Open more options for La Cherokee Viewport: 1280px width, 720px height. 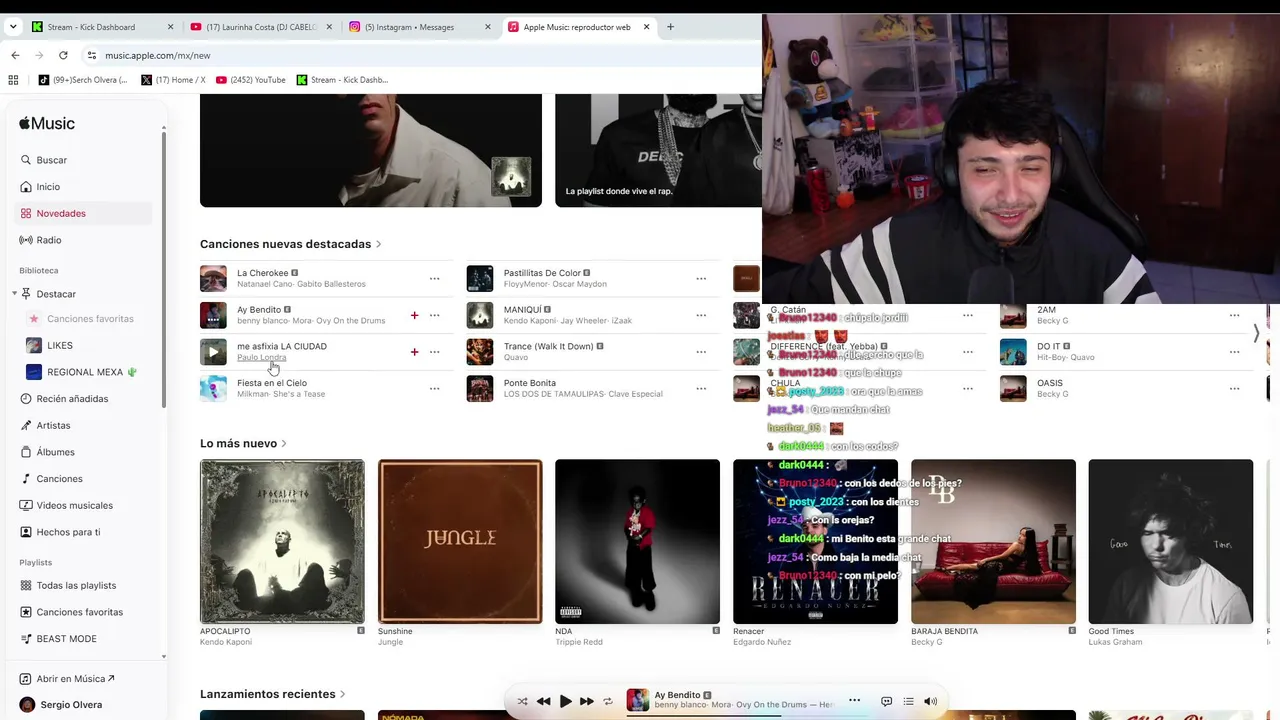pyautogui.click(x=434, y=279)
